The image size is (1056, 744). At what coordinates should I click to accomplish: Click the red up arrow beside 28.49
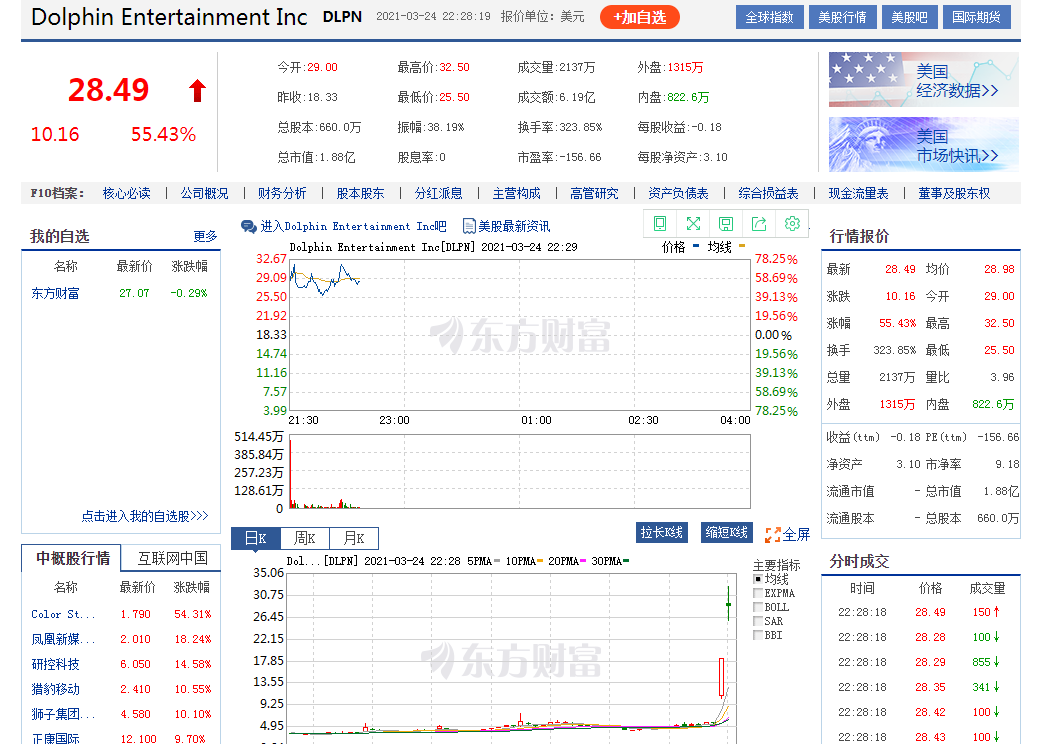click(x=197, y=90)
